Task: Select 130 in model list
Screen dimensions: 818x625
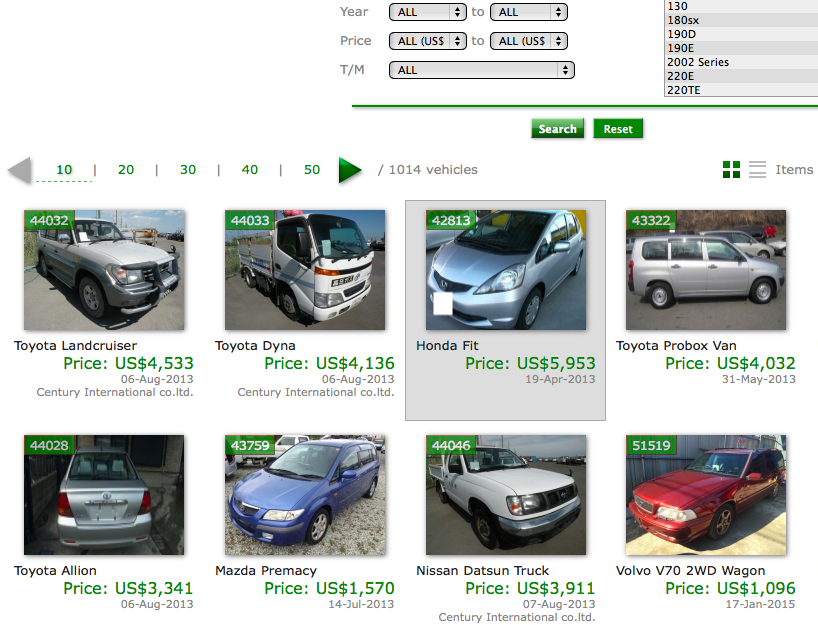Action: click(741, 6)
